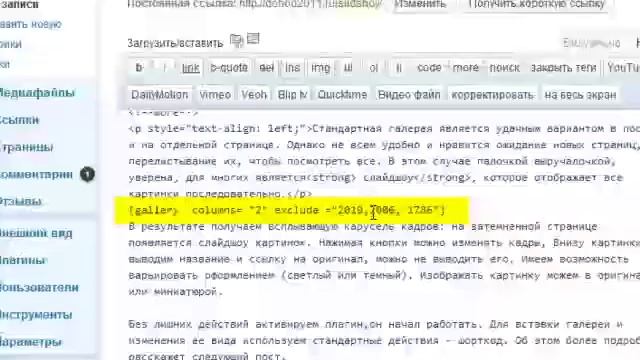Click the comments count badge '1'
This screenshot has height=360, width=640.
pos(87,174)
